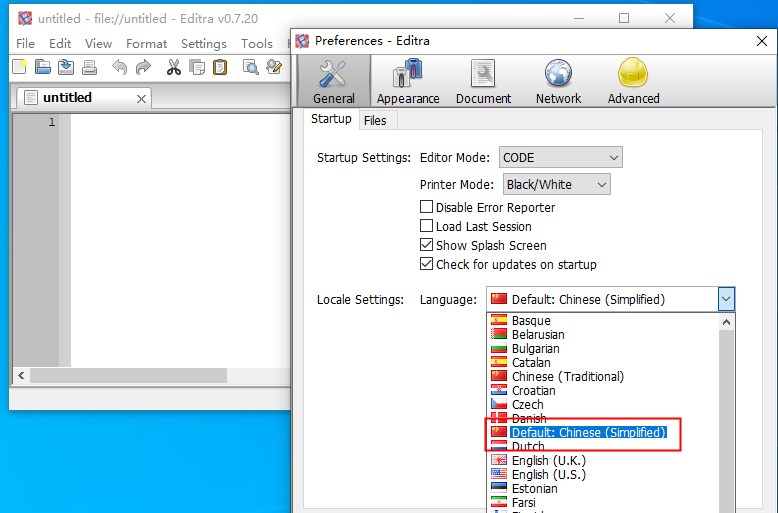
Task: Maximize the Editra main window
Action: pyautogui.click(x=624, y=18)
